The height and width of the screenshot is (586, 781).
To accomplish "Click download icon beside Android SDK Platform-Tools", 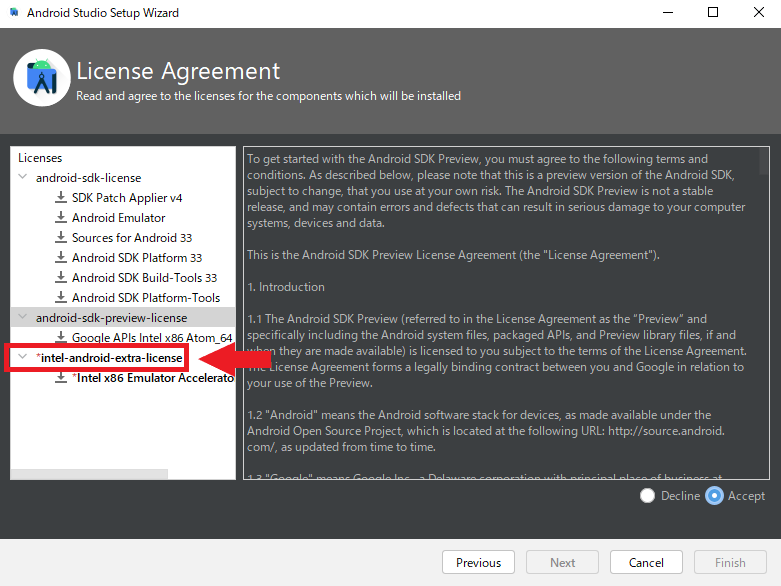I will click(61, 297).
